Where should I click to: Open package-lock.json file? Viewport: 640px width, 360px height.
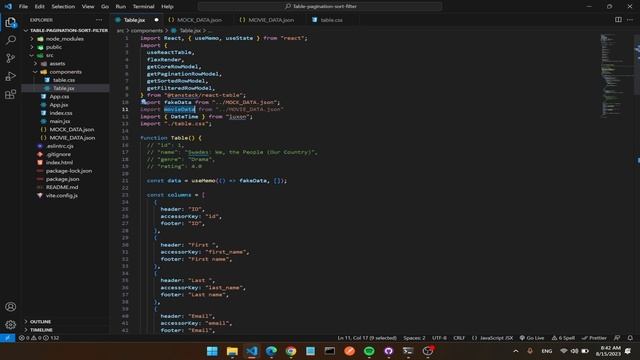pyautogui.click(x=69, y=171)
